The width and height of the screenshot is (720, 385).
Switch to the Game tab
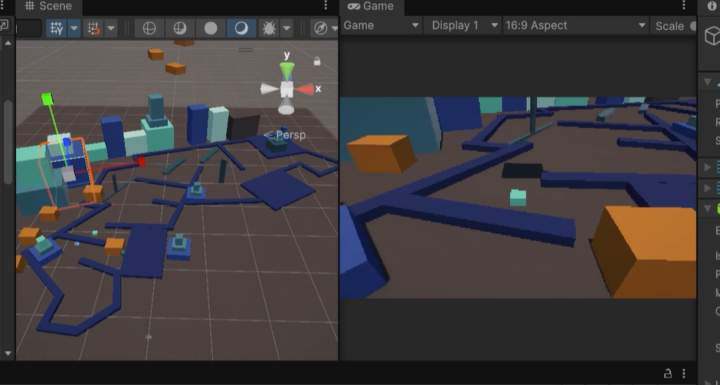(x=371, y=6)
